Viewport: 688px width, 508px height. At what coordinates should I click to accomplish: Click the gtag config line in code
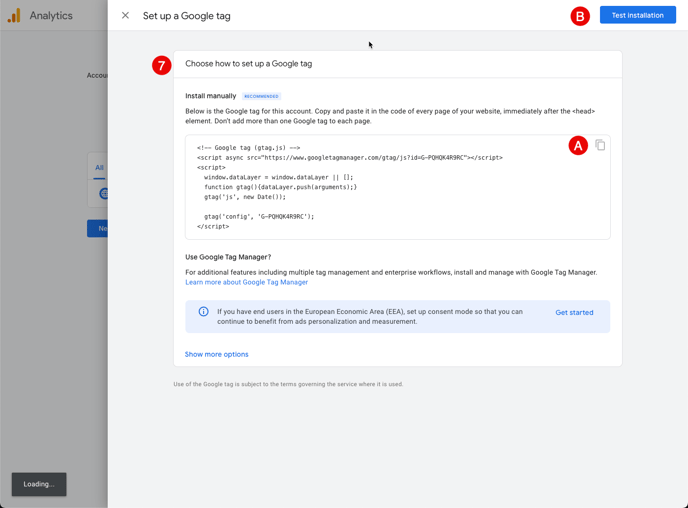tap(259, 216)
